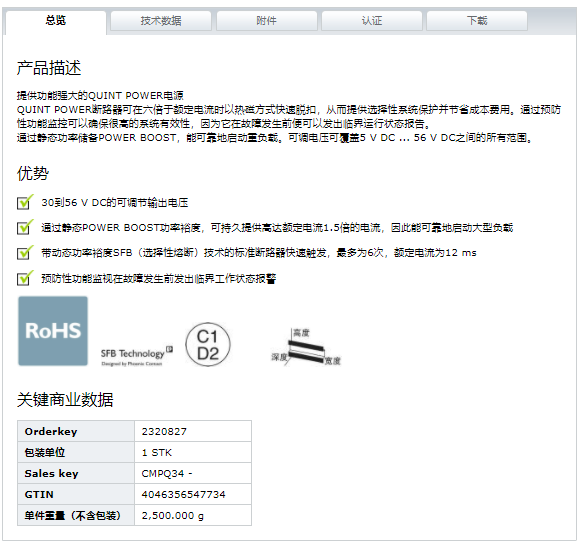This screenshot has width=580, height=545.
Task: Open the 总览 overview tab
Action: tap(56, 21)
